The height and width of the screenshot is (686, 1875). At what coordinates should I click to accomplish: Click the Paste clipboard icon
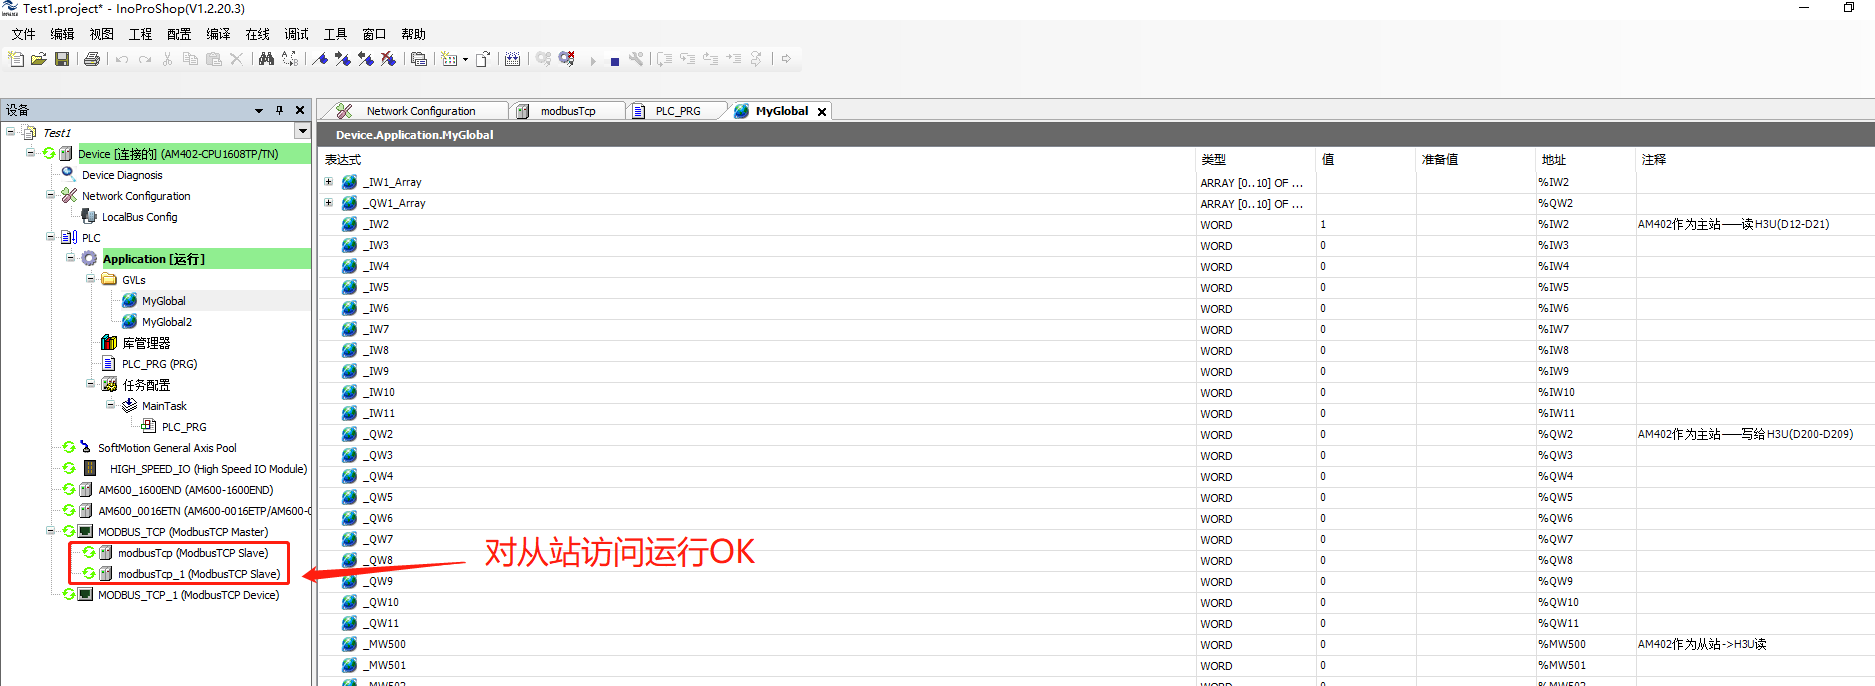coord(213,59)
